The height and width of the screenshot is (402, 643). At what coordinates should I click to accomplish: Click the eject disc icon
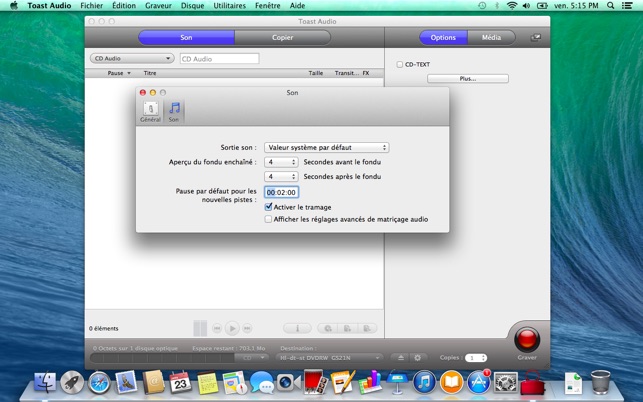tap(401, 358)
